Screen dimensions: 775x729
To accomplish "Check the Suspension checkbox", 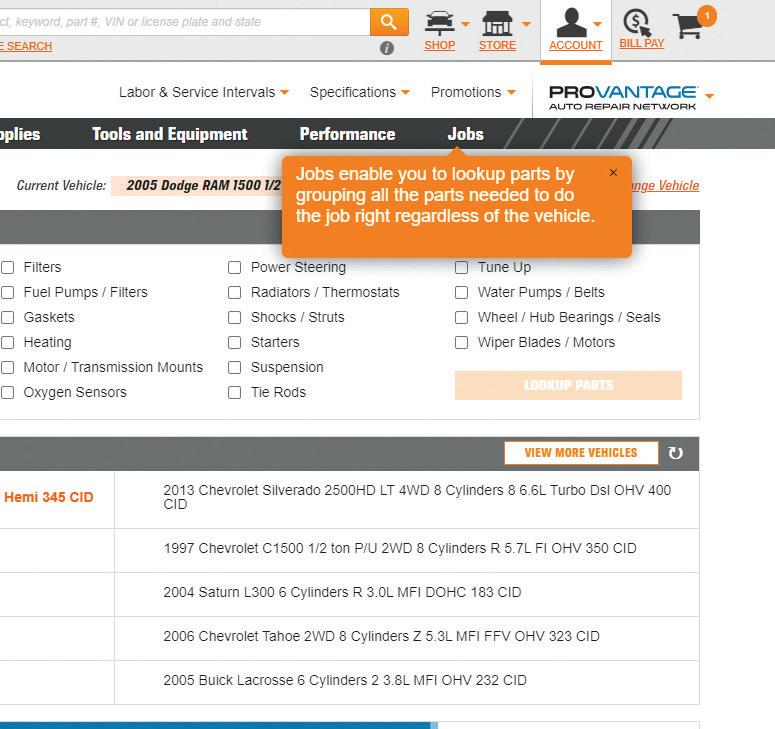I will pos(234,367).
